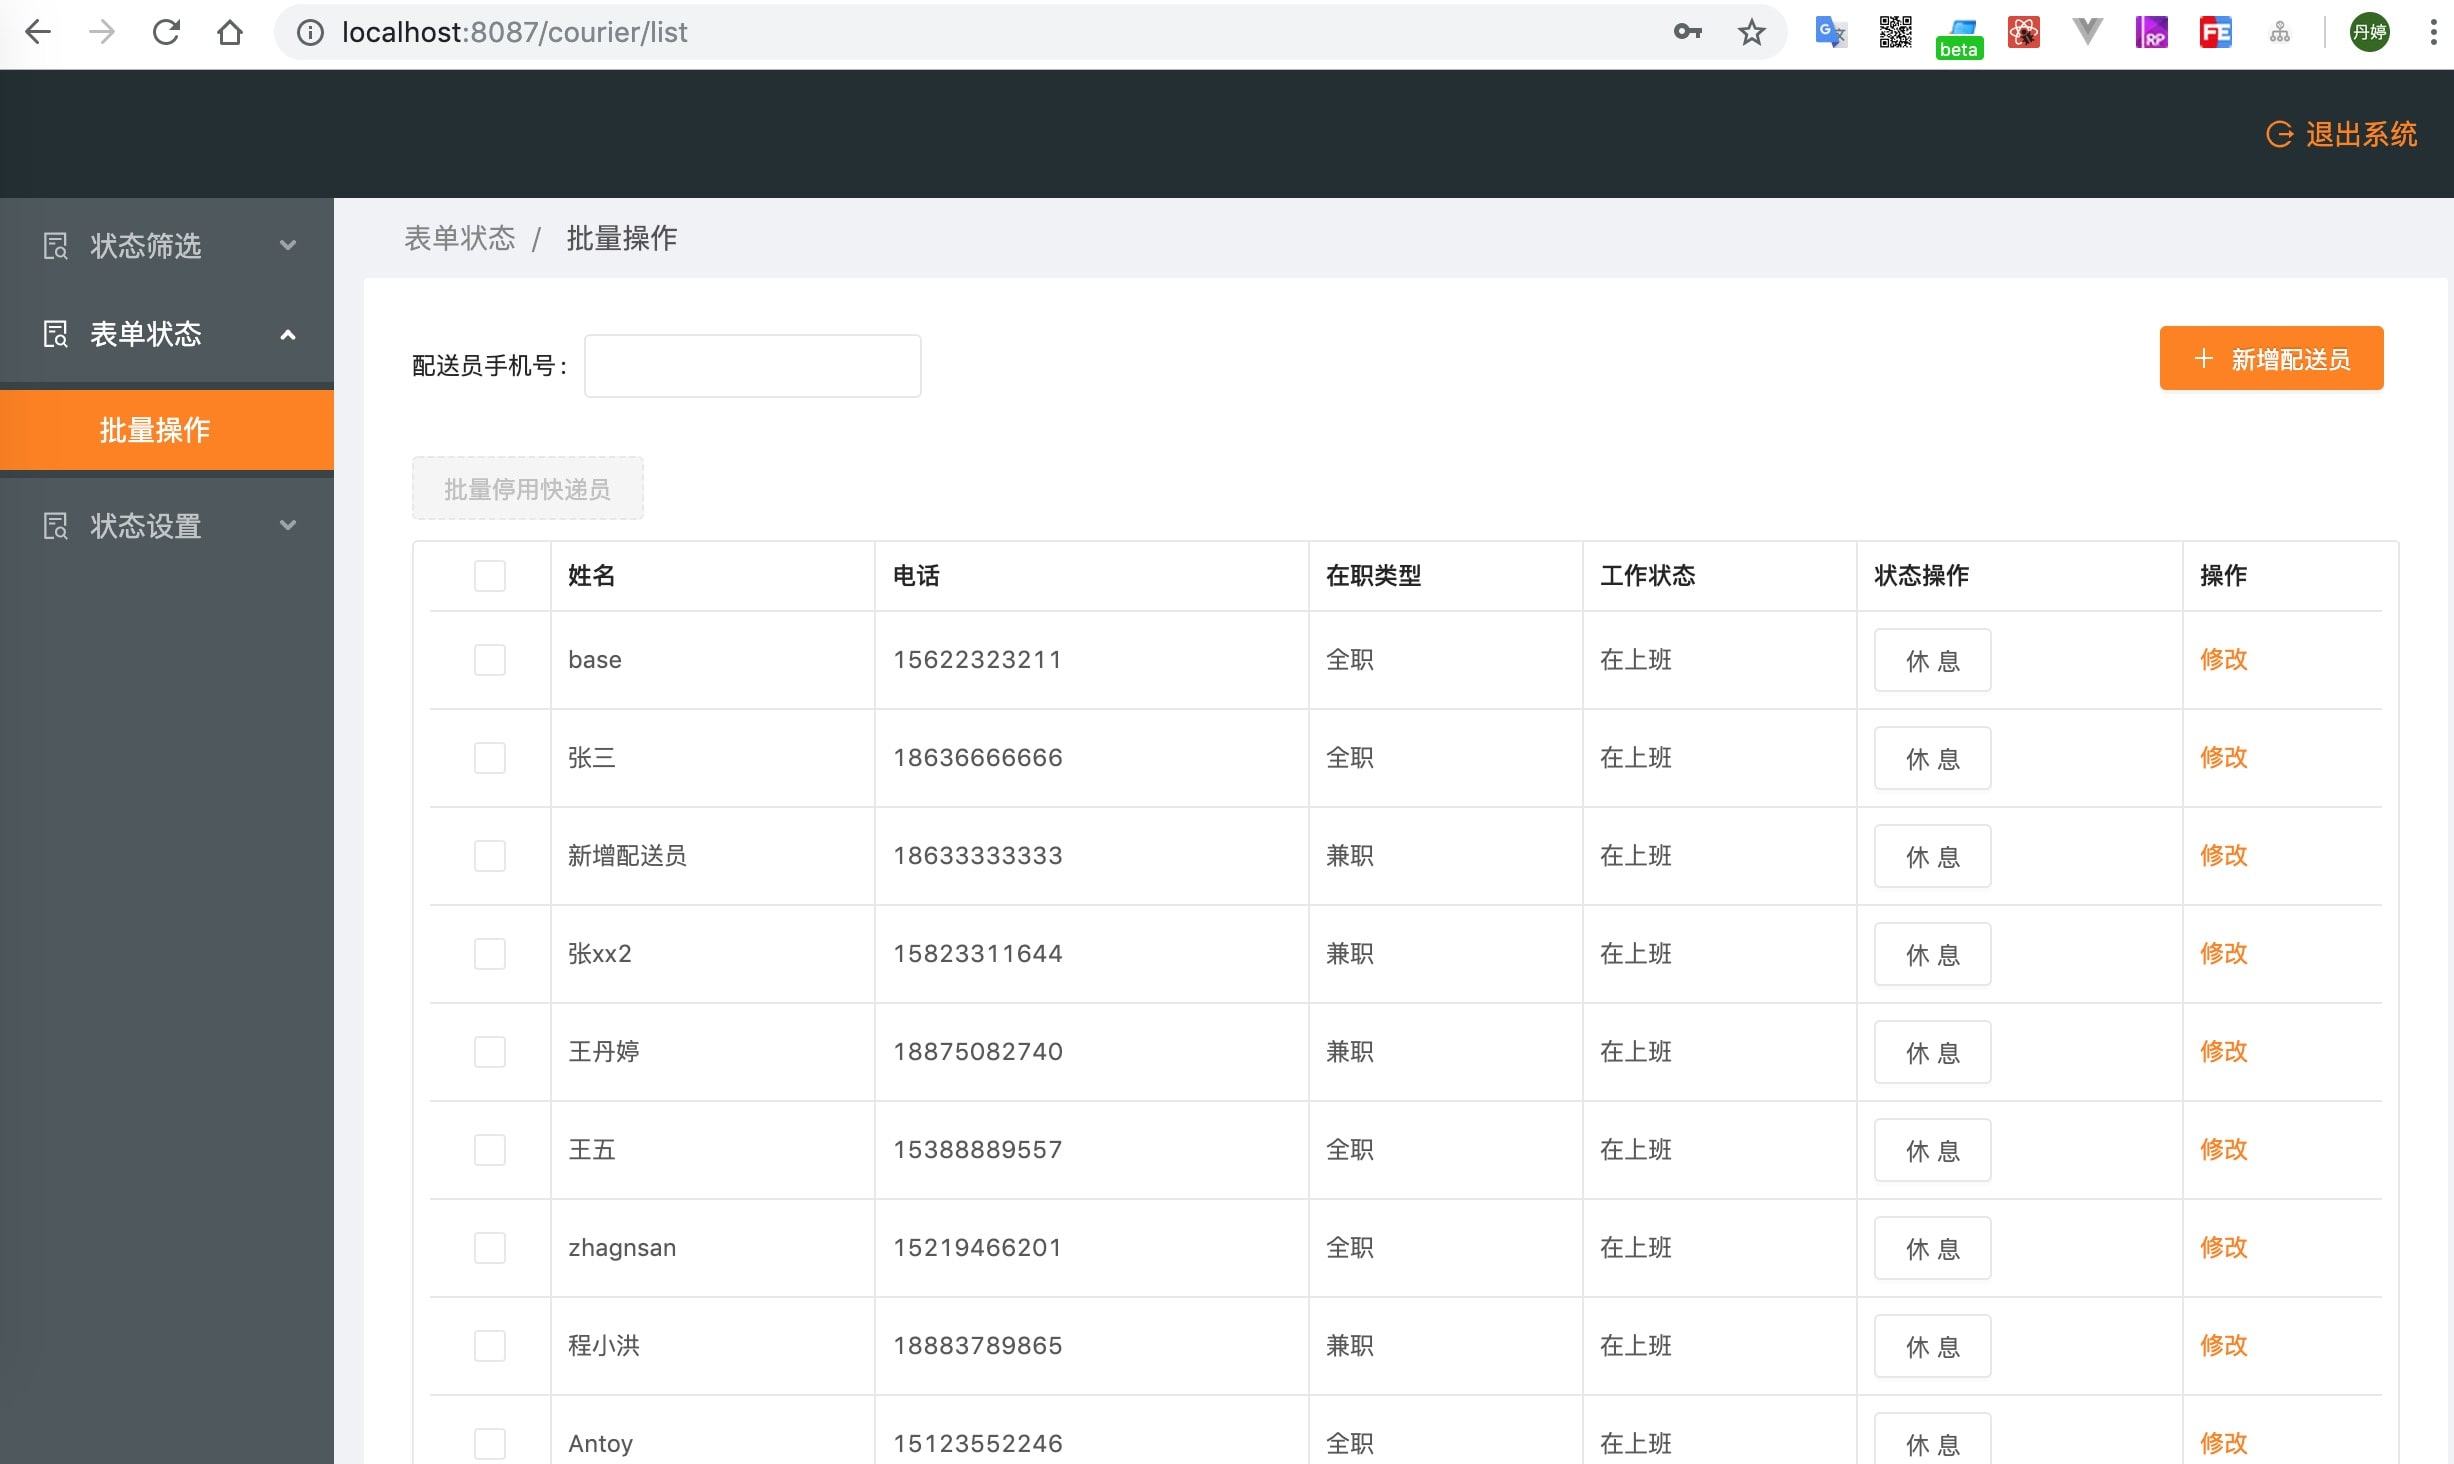Image resolution: width=2454 pixels, height=1464 pixels.
Task: Select the 批量操作 sidebar submenu item
Action: 155,430
